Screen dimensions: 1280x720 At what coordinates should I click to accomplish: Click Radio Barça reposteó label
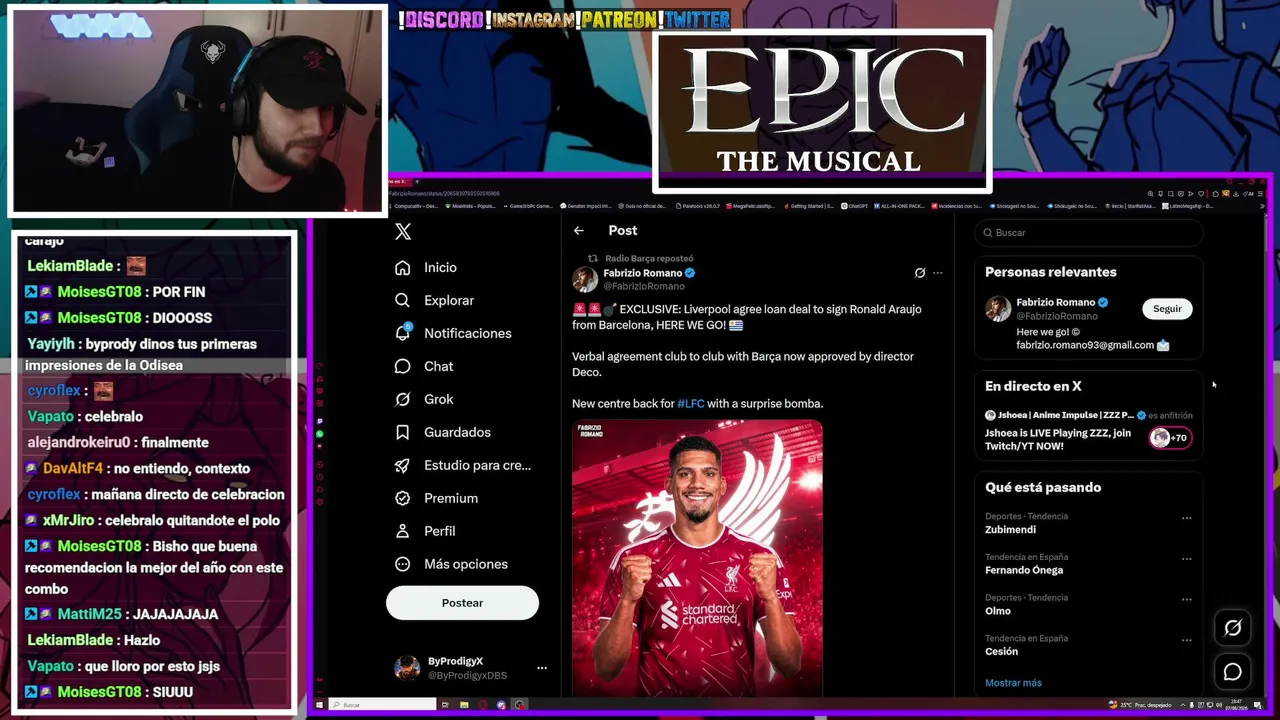pos(649,259)
